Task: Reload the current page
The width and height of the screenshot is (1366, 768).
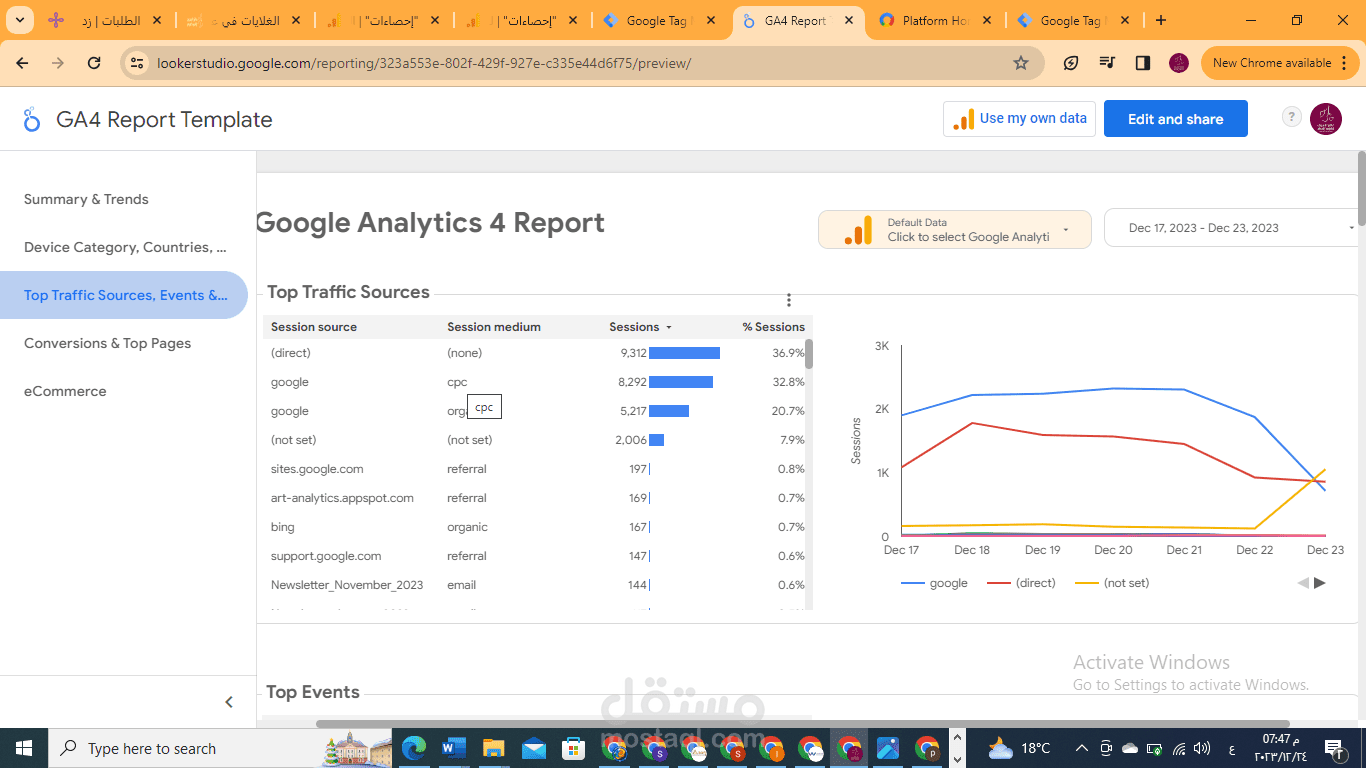Action: (94, 63)
